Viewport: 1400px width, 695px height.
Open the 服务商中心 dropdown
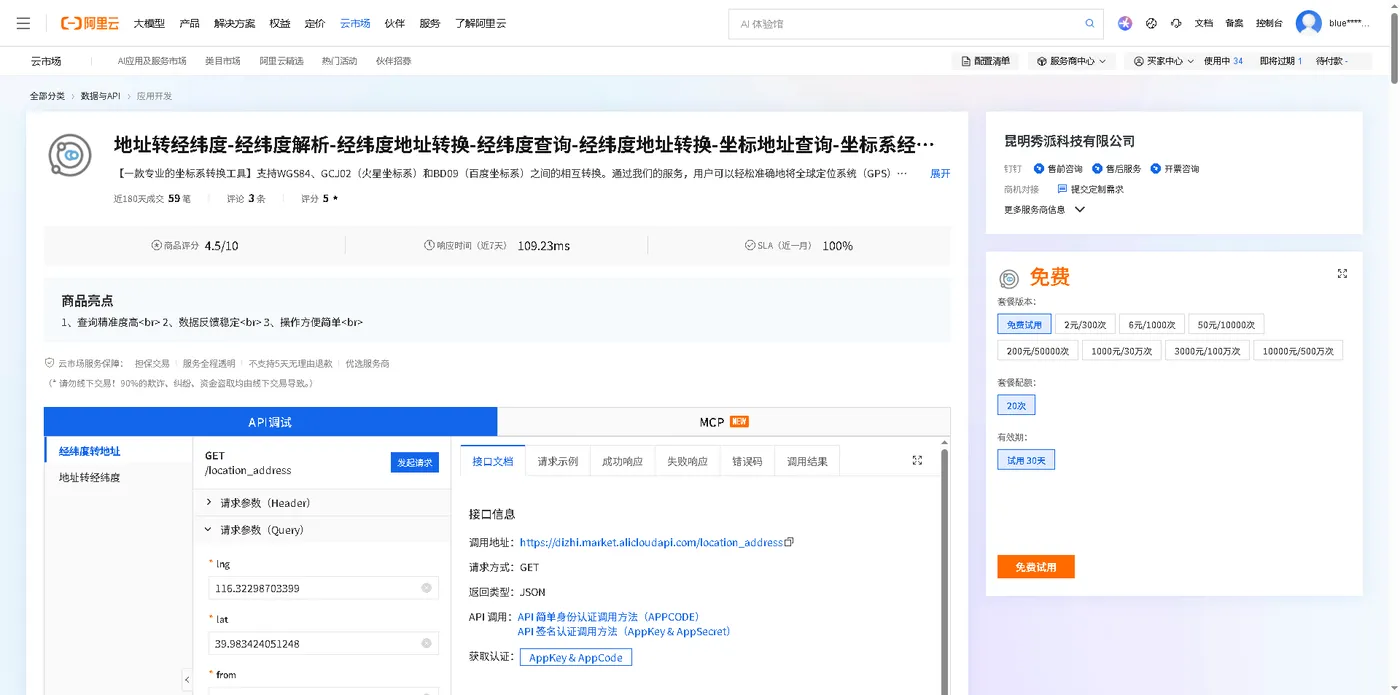[1072, 61]
